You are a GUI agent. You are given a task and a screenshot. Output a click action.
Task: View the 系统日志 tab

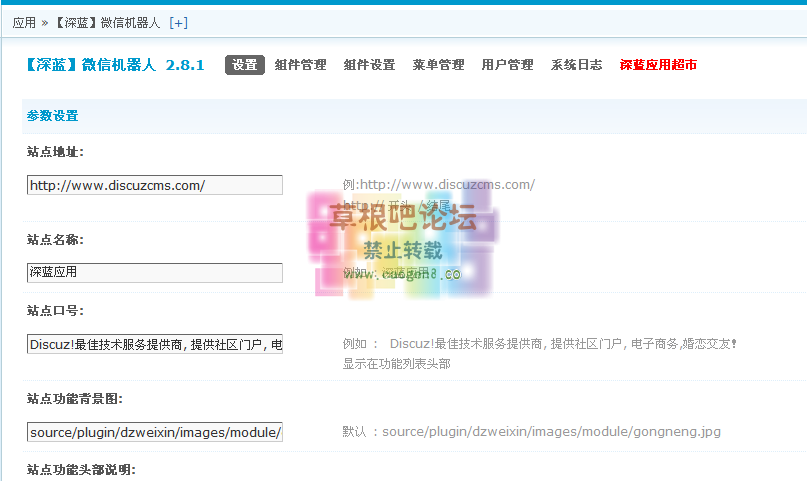click(x=576, y=65)
